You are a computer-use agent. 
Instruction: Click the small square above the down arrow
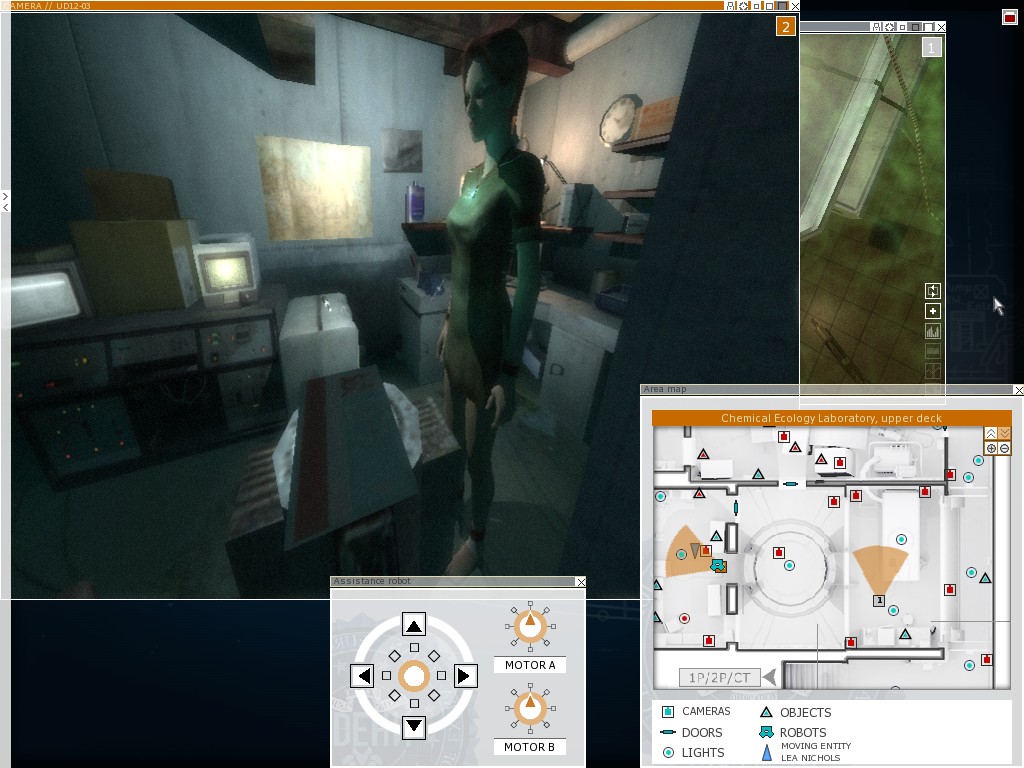414,703
